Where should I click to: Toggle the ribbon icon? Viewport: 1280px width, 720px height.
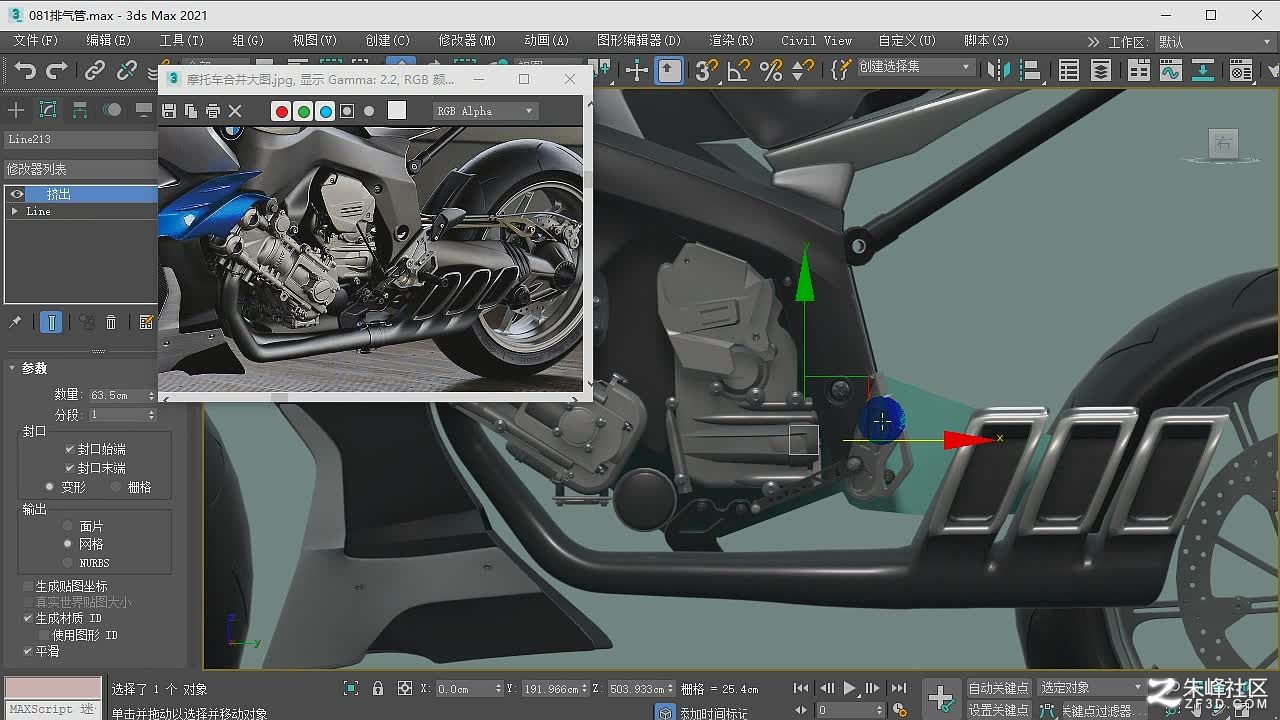(1138, 70)
